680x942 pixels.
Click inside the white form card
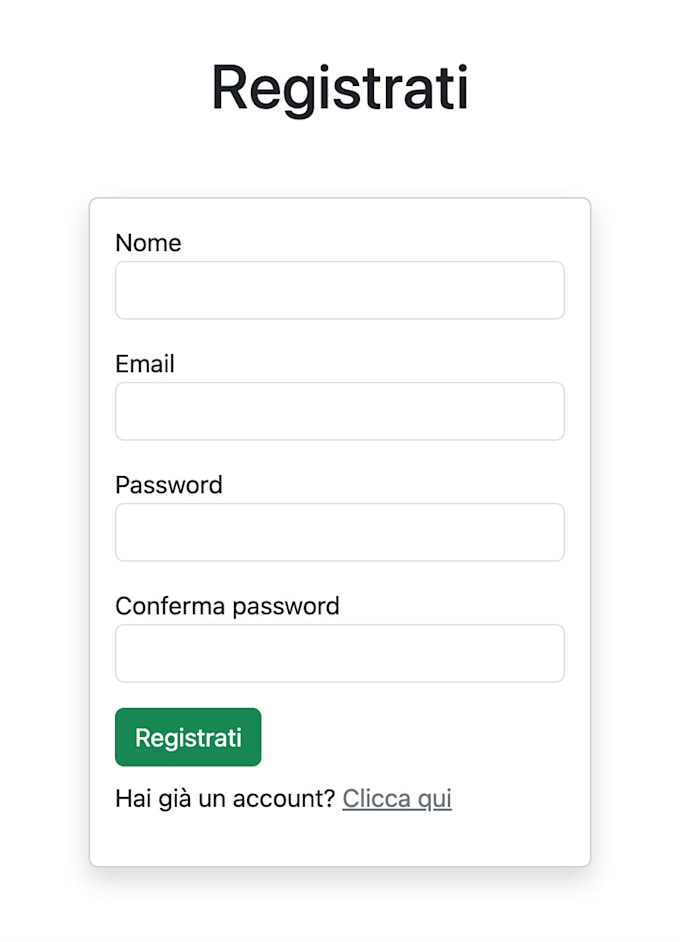click(x=339, y=840)
